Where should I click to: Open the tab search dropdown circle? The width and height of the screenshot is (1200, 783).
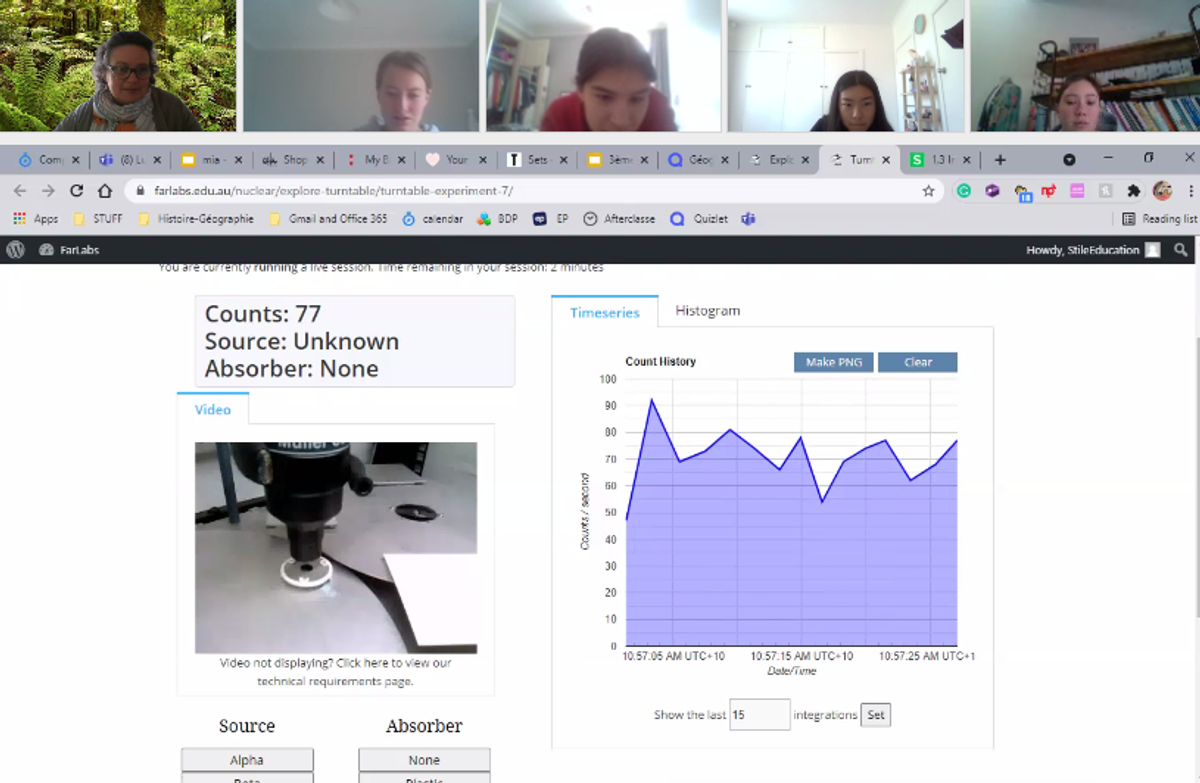pyautogui.click(x=1069, y=160)
